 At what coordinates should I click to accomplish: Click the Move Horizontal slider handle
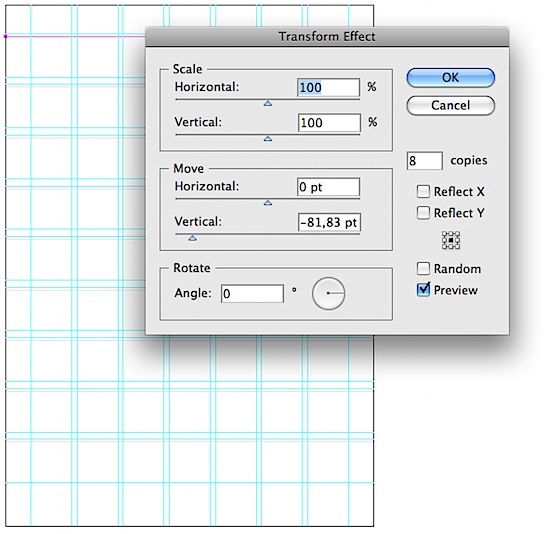point(268,203)
